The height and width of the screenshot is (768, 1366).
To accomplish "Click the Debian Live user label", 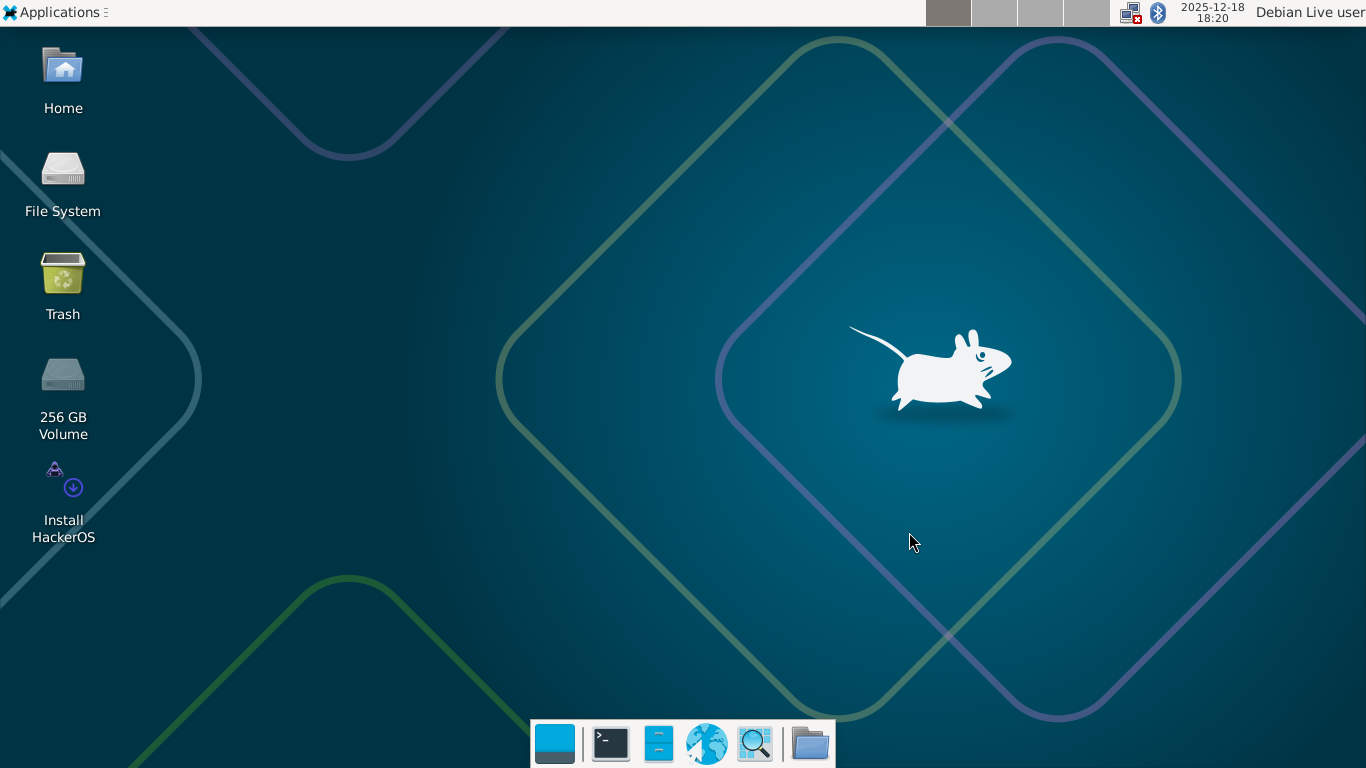I will (1308, 13).
